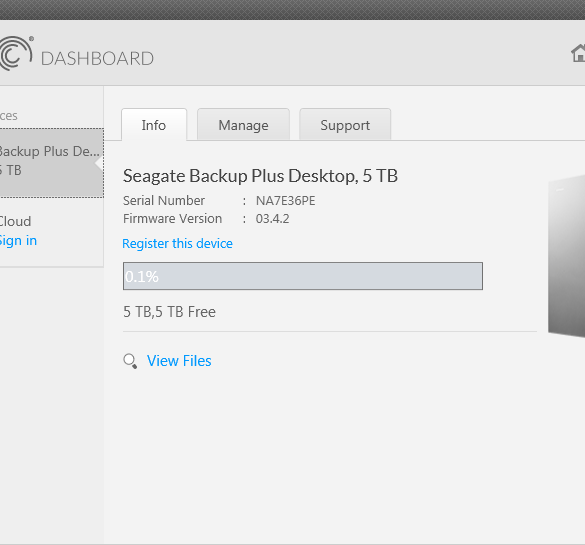Click the Seagate spiral logo
The width and height of the screenshot is (585, 545).
coord(15,53)
